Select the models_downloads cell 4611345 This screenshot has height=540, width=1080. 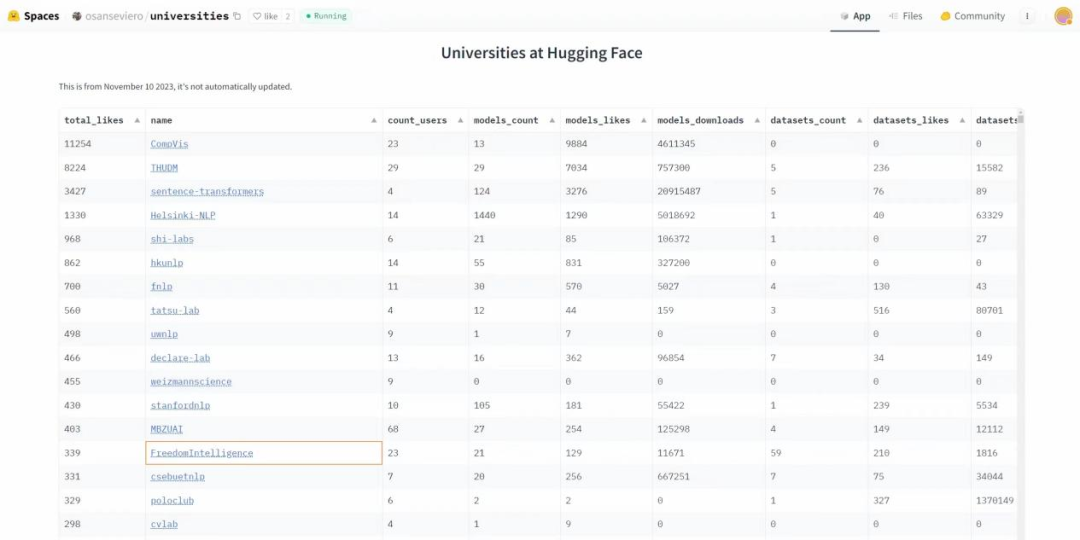708,144
